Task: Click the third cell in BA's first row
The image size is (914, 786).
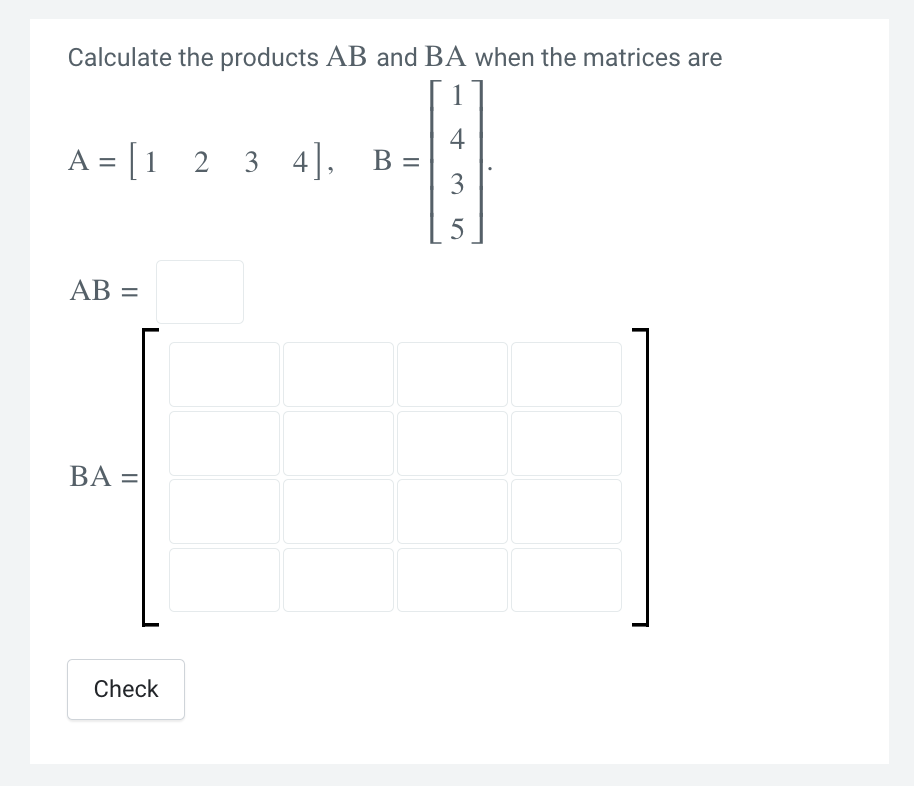Action: coord(452,374)
